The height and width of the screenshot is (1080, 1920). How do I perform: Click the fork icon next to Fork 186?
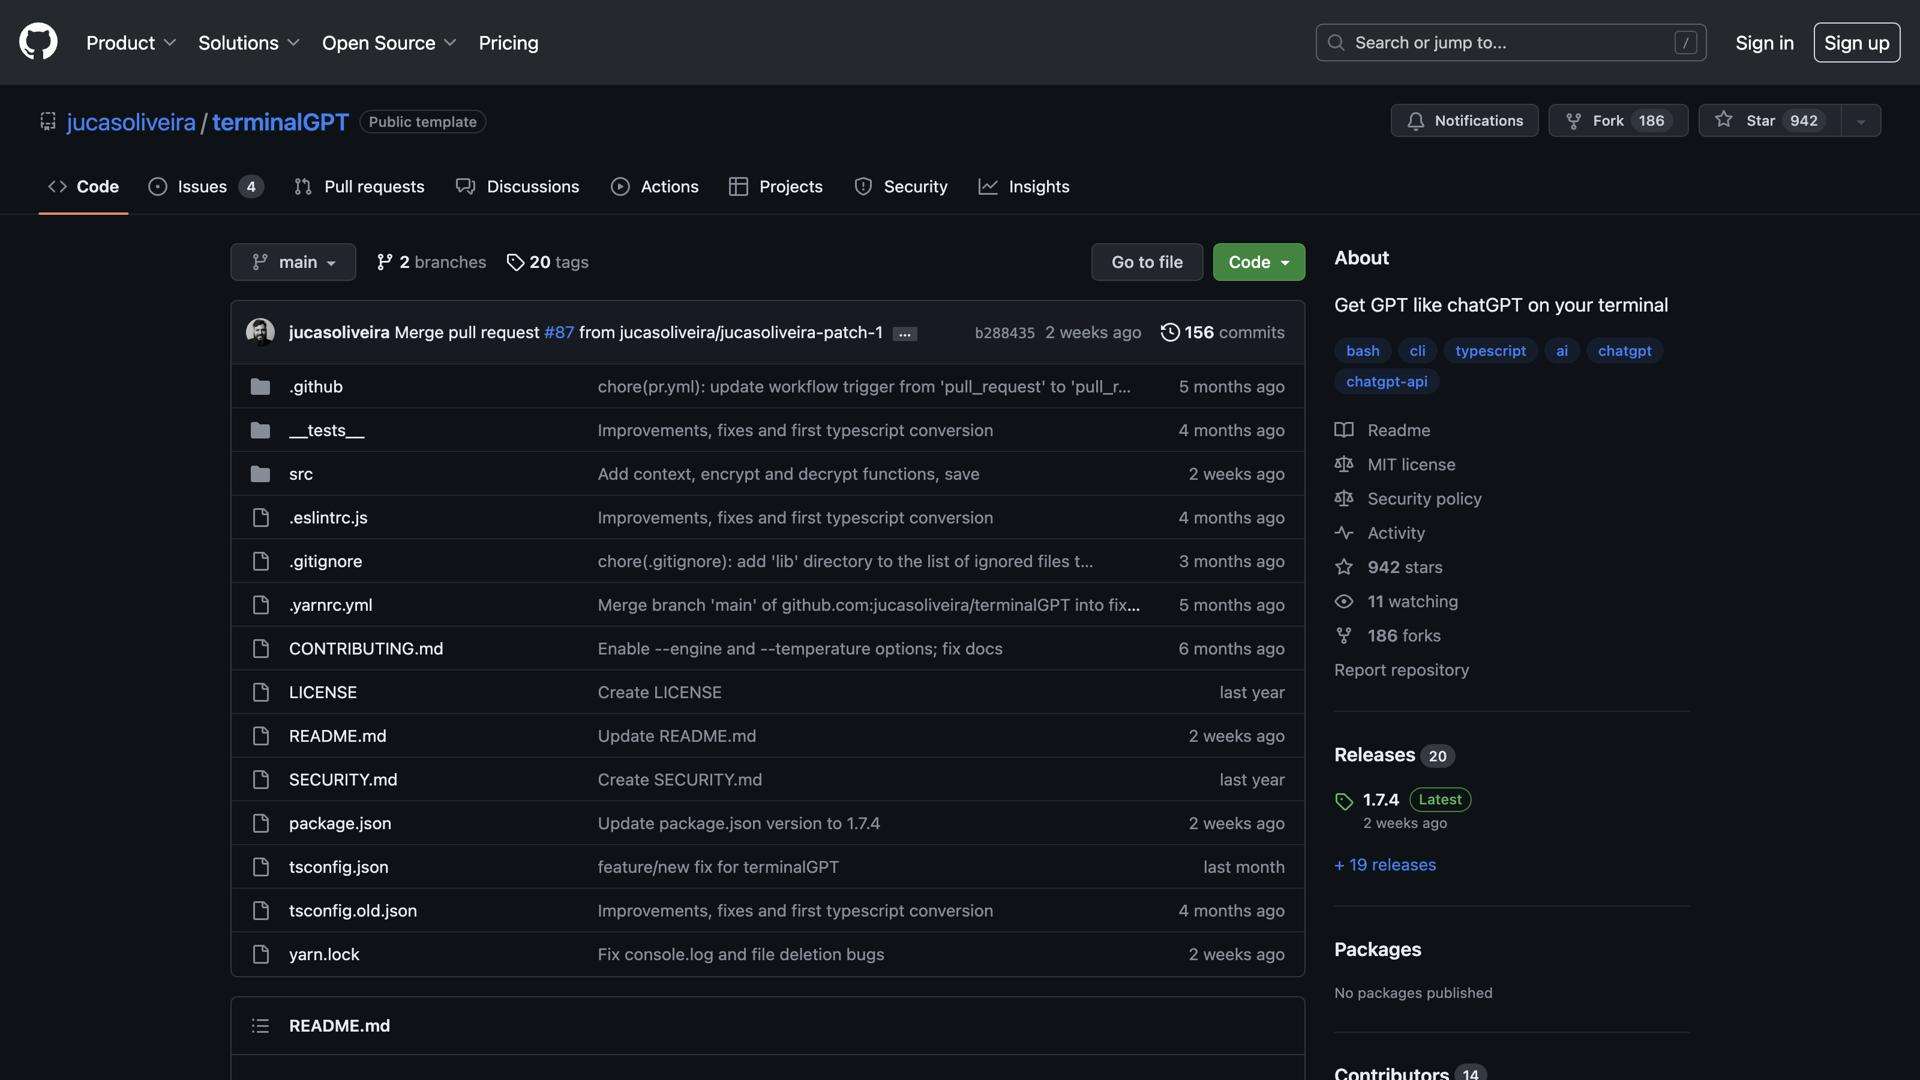[x=1574, y=120]
